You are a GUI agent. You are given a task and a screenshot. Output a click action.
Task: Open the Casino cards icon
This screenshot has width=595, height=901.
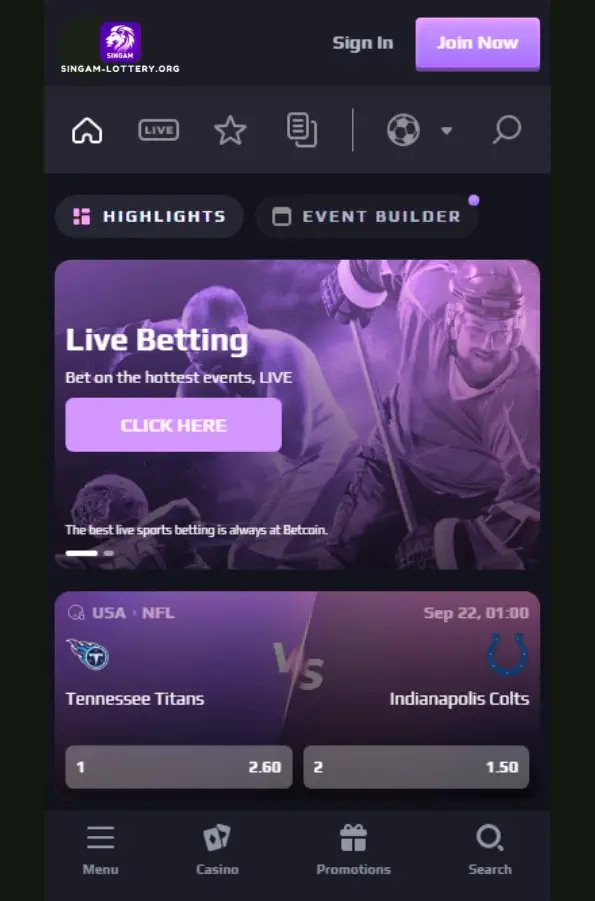217,838
